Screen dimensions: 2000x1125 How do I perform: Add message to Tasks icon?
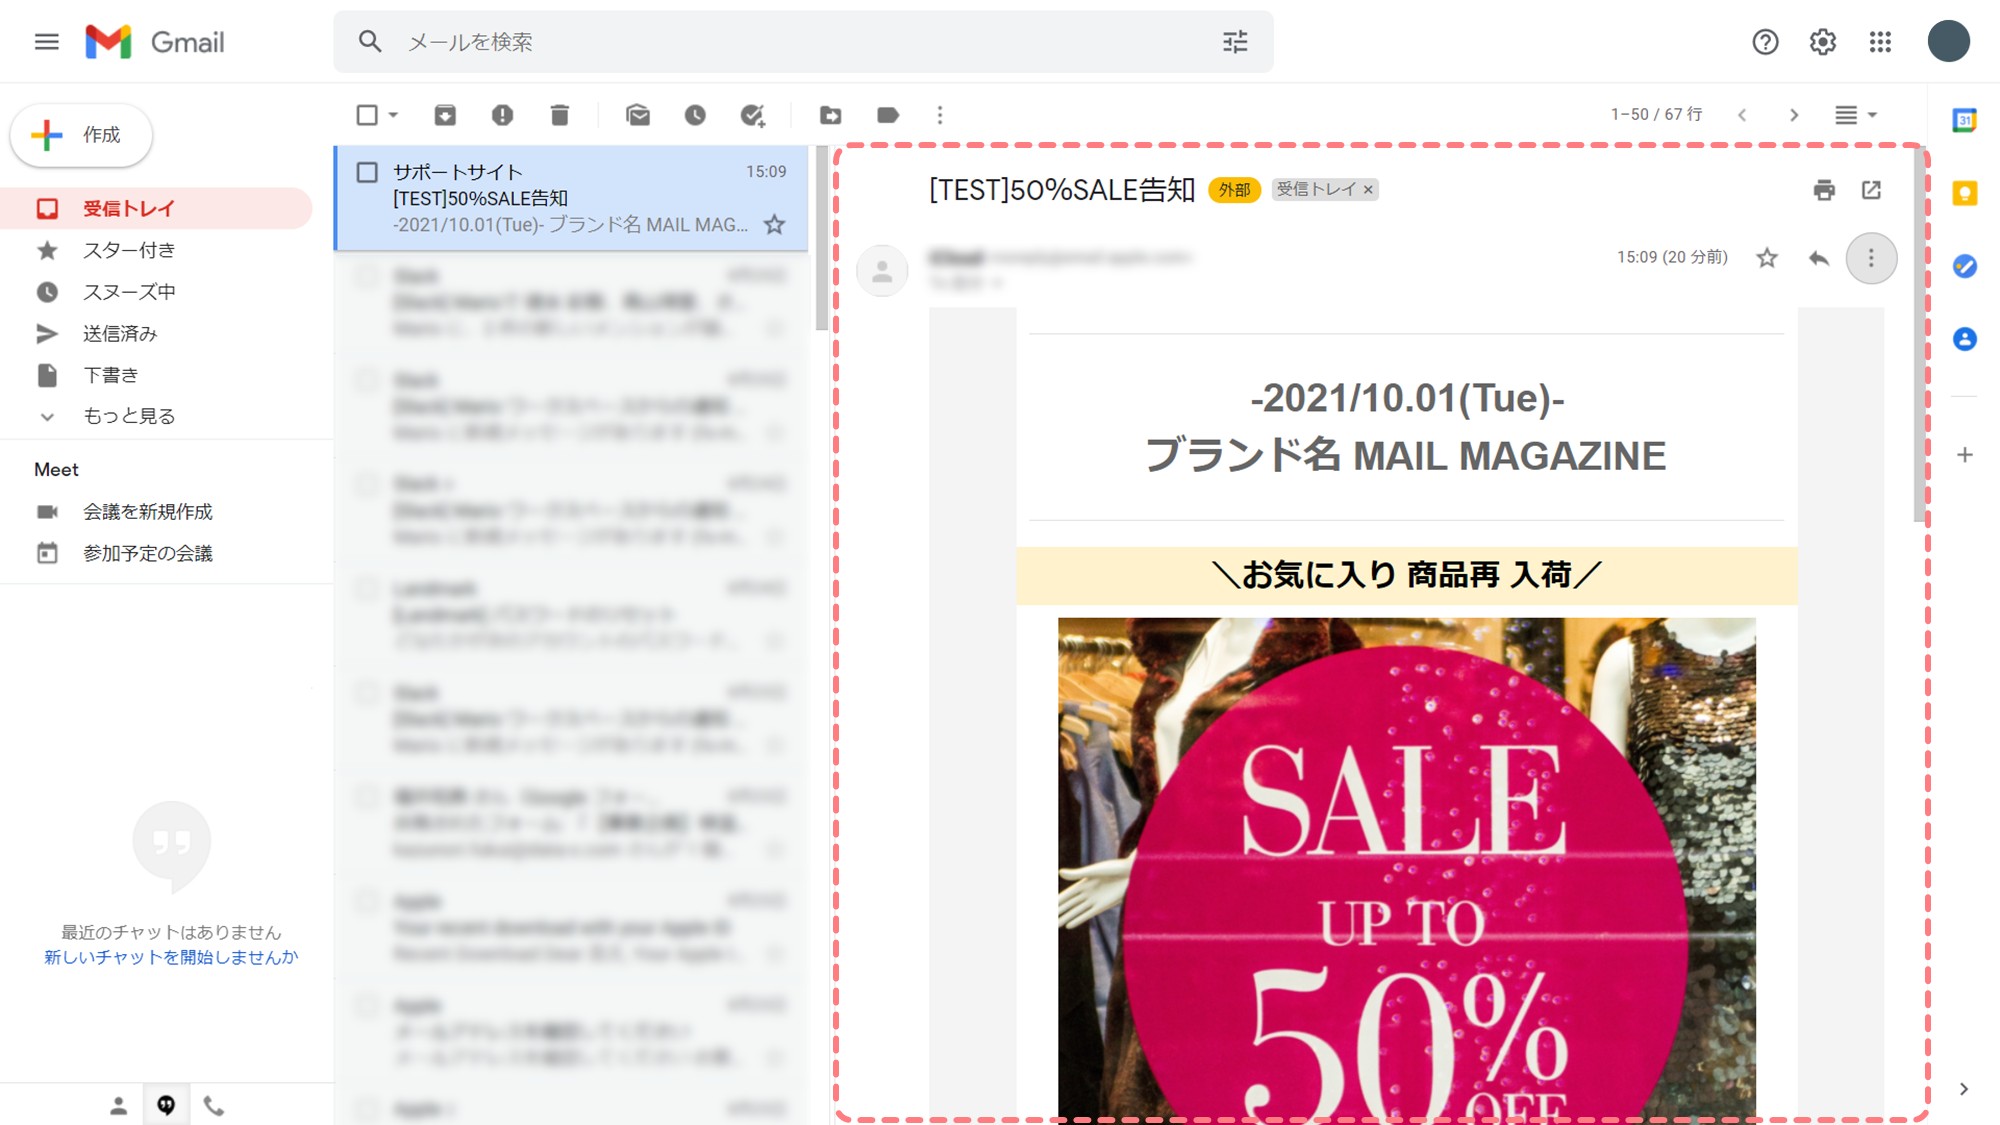coord(753,115)
